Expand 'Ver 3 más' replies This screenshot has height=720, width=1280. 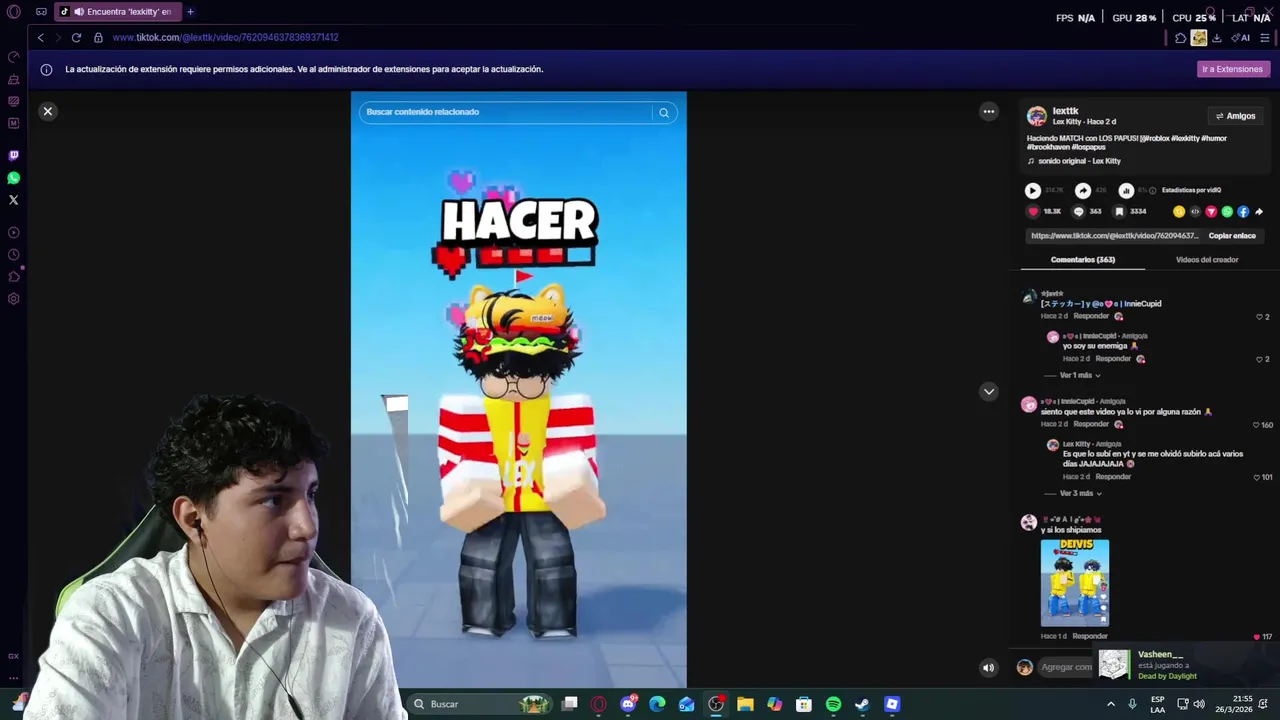[1080, 494]
